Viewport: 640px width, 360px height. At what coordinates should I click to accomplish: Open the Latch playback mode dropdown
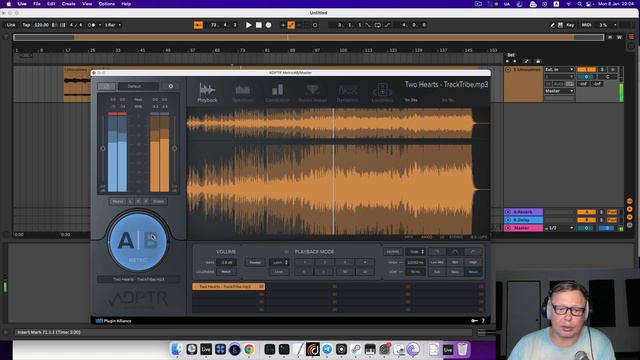279,262
